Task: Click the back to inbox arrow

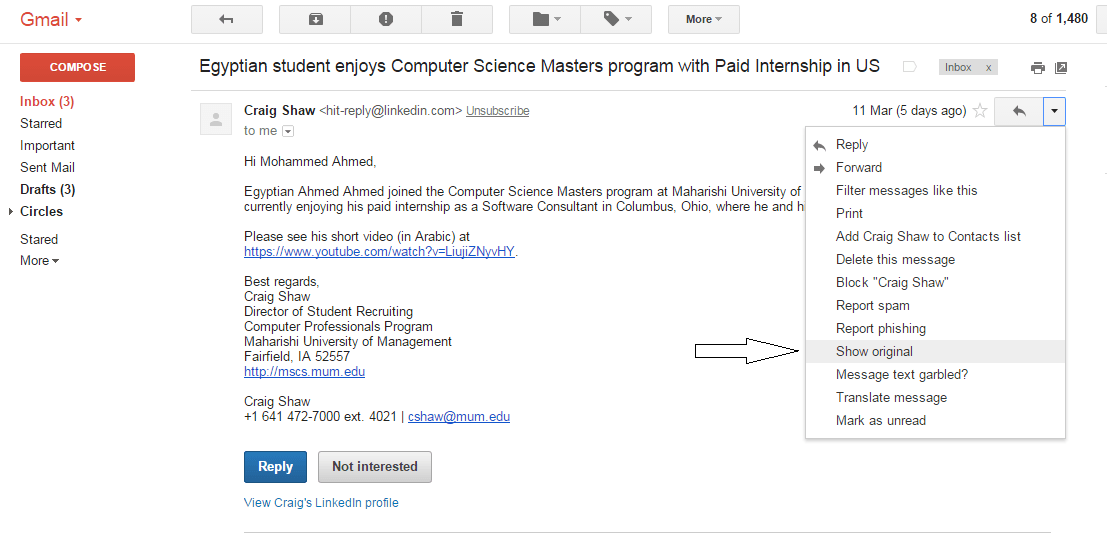Action: 226,19
